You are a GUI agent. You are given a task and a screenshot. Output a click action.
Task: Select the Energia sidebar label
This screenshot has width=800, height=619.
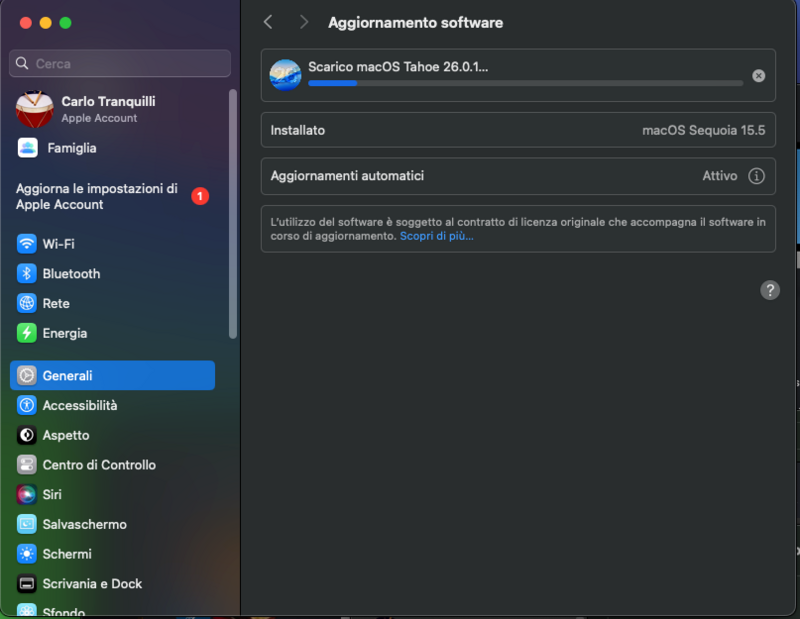[x=65, y=333]
